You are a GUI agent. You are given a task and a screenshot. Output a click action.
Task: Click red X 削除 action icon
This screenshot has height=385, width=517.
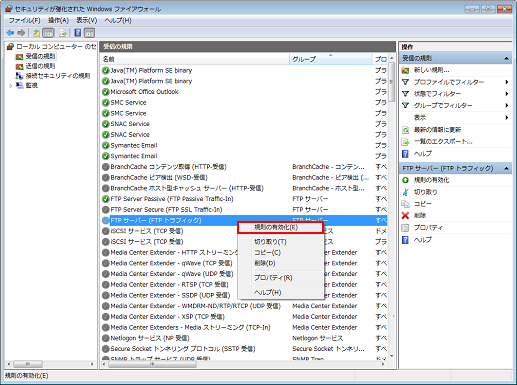pos(405,216)
